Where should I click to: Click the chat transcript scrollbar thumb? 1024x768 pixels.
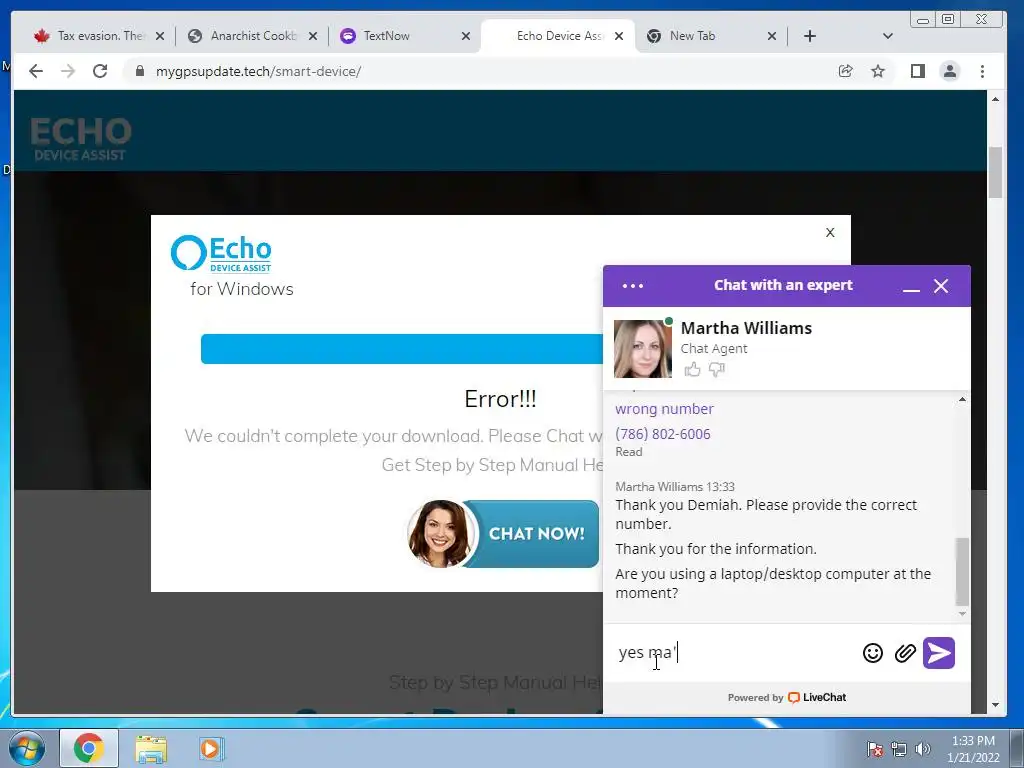click(962, 571)
